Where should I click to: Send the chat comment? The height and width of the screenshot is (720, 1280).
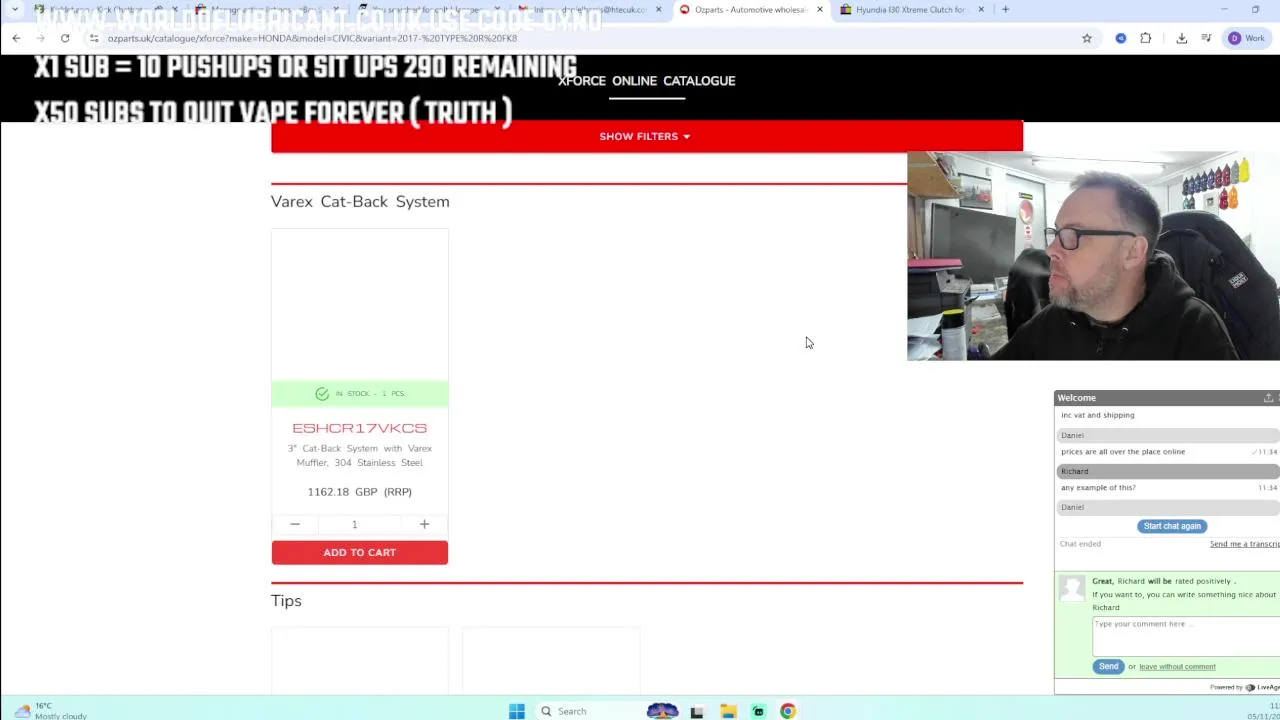(1109, 666)
